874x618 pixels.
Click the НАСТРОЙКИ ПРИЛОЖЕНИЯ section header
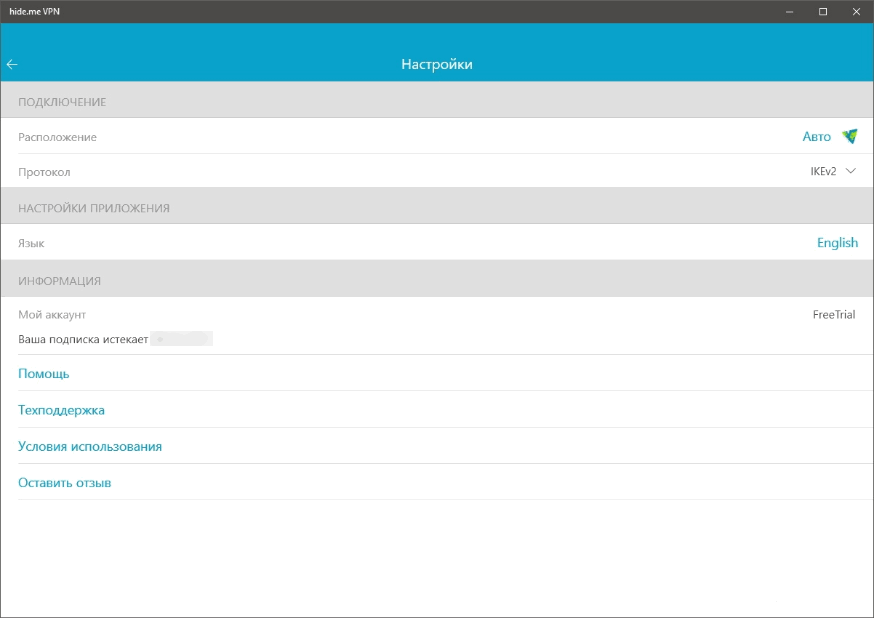point(94,208)
